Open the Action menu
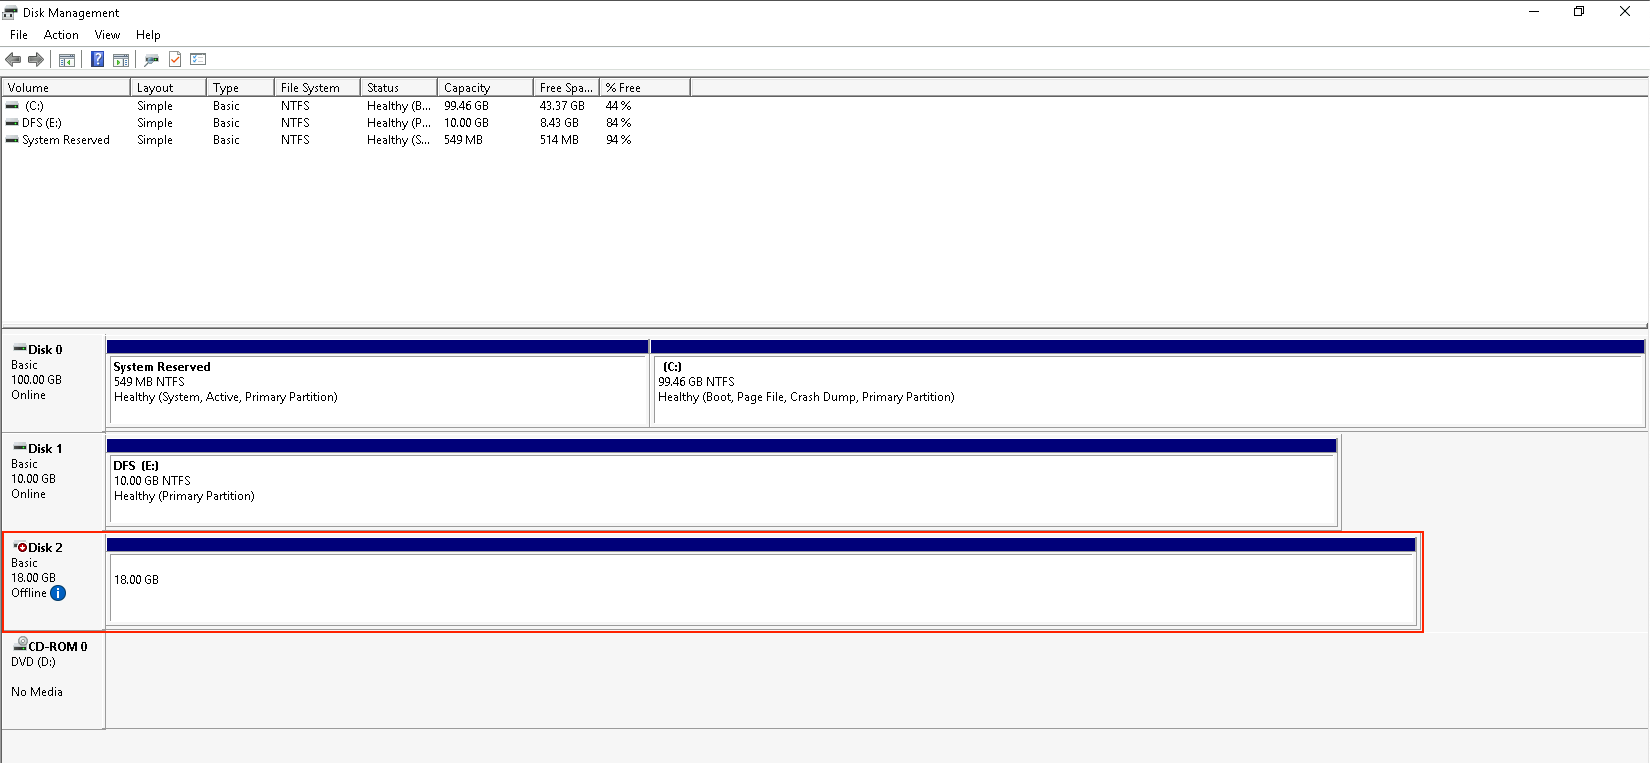This screenshot has height=763, width=1650. [x=61, y=35]
